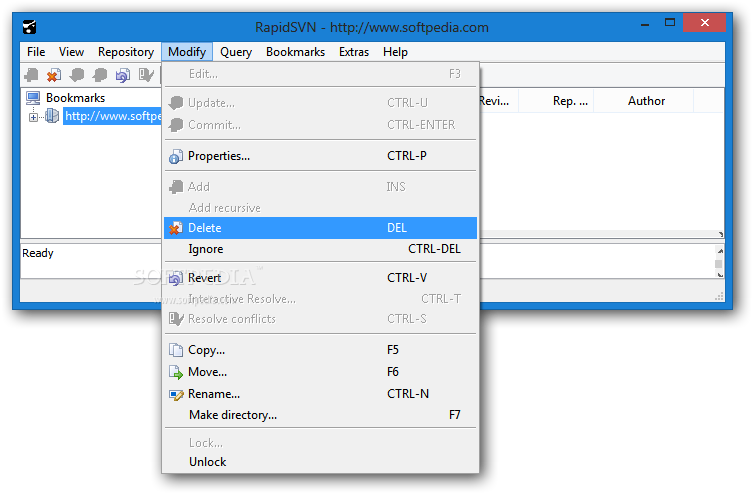Screen dimensions: 753x494
Task: Select Revert in the Modify menu
Action: click(x=320, y=278)
